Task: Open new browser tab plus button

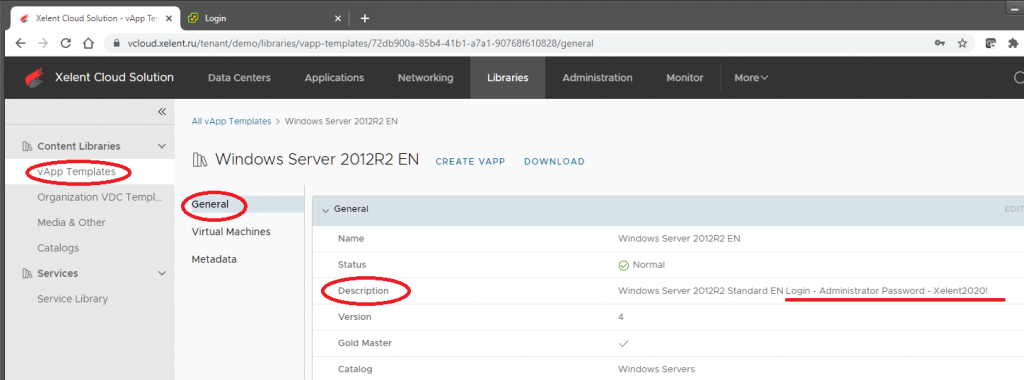Action: pos(365,18)
